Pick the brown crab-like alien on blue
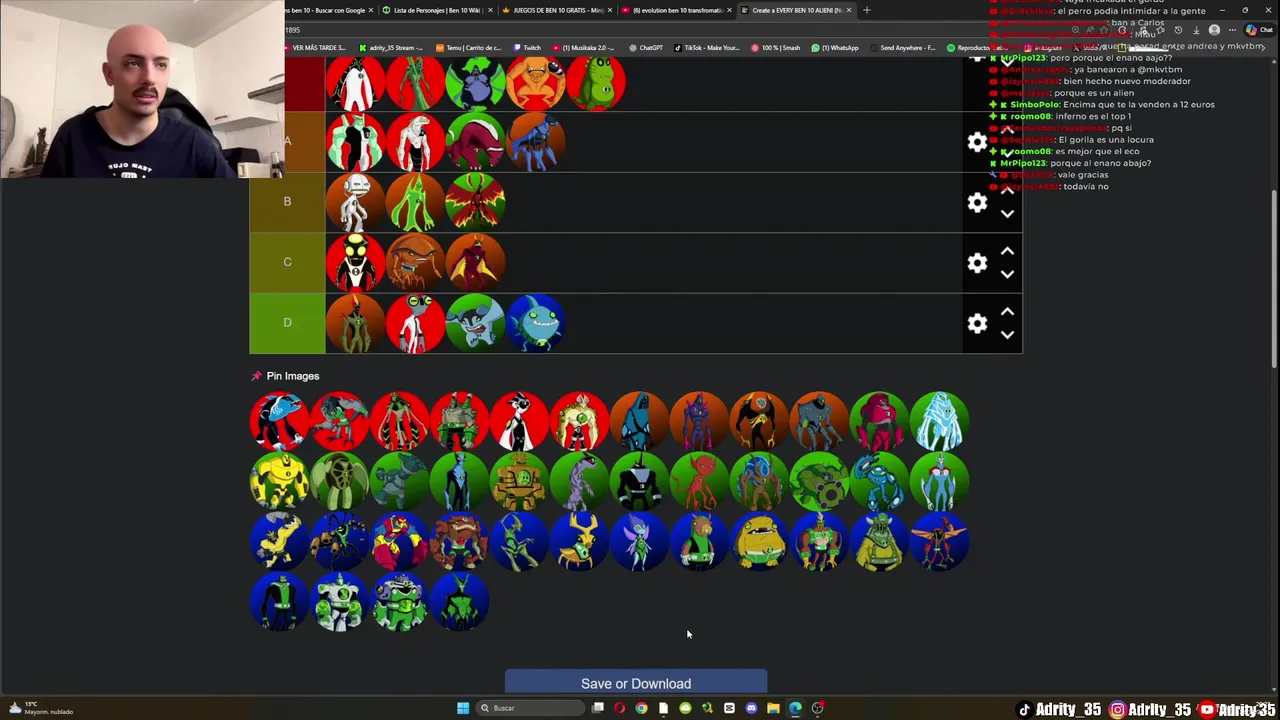This screenshot has height=720, width=1280. click(x=459, y=541)
